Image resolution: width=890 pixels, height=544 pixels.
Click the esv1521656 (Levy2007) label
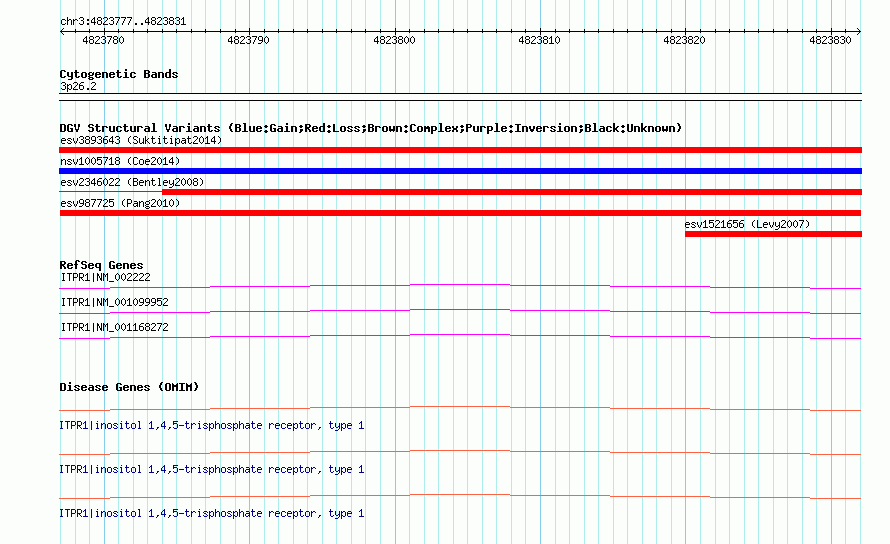click(747, 224)
